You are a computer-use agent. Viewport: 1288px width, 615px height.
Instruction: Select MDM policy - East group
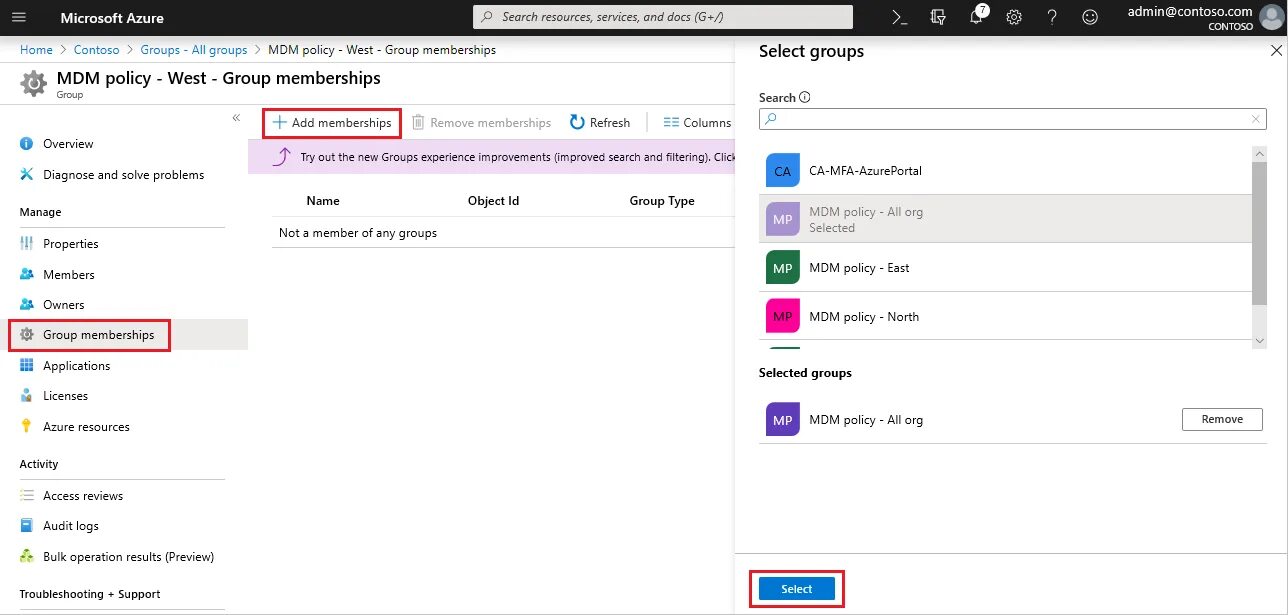pyautogui.click(x=1005, y=268)
